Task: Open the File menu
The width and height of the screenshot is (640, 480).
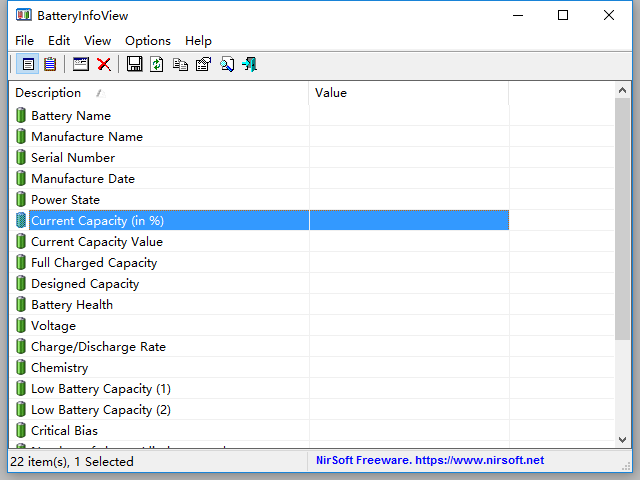Action: click(24, 41)
